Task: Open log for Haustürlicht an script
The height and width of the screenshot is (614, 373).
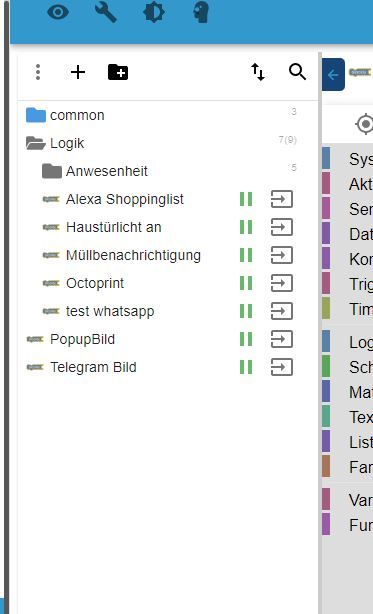Action: 282,227
